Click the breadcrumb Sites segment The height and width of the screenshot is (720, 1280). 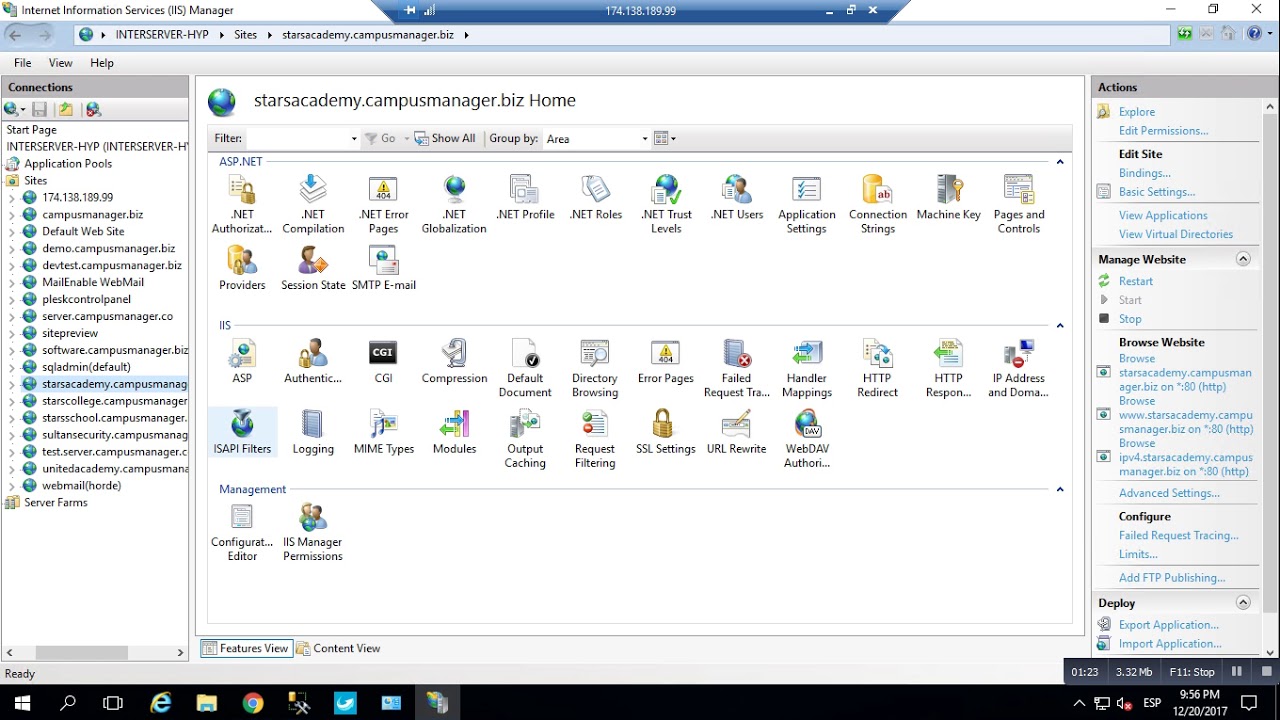pyautogui.click(x=245, y=34)
